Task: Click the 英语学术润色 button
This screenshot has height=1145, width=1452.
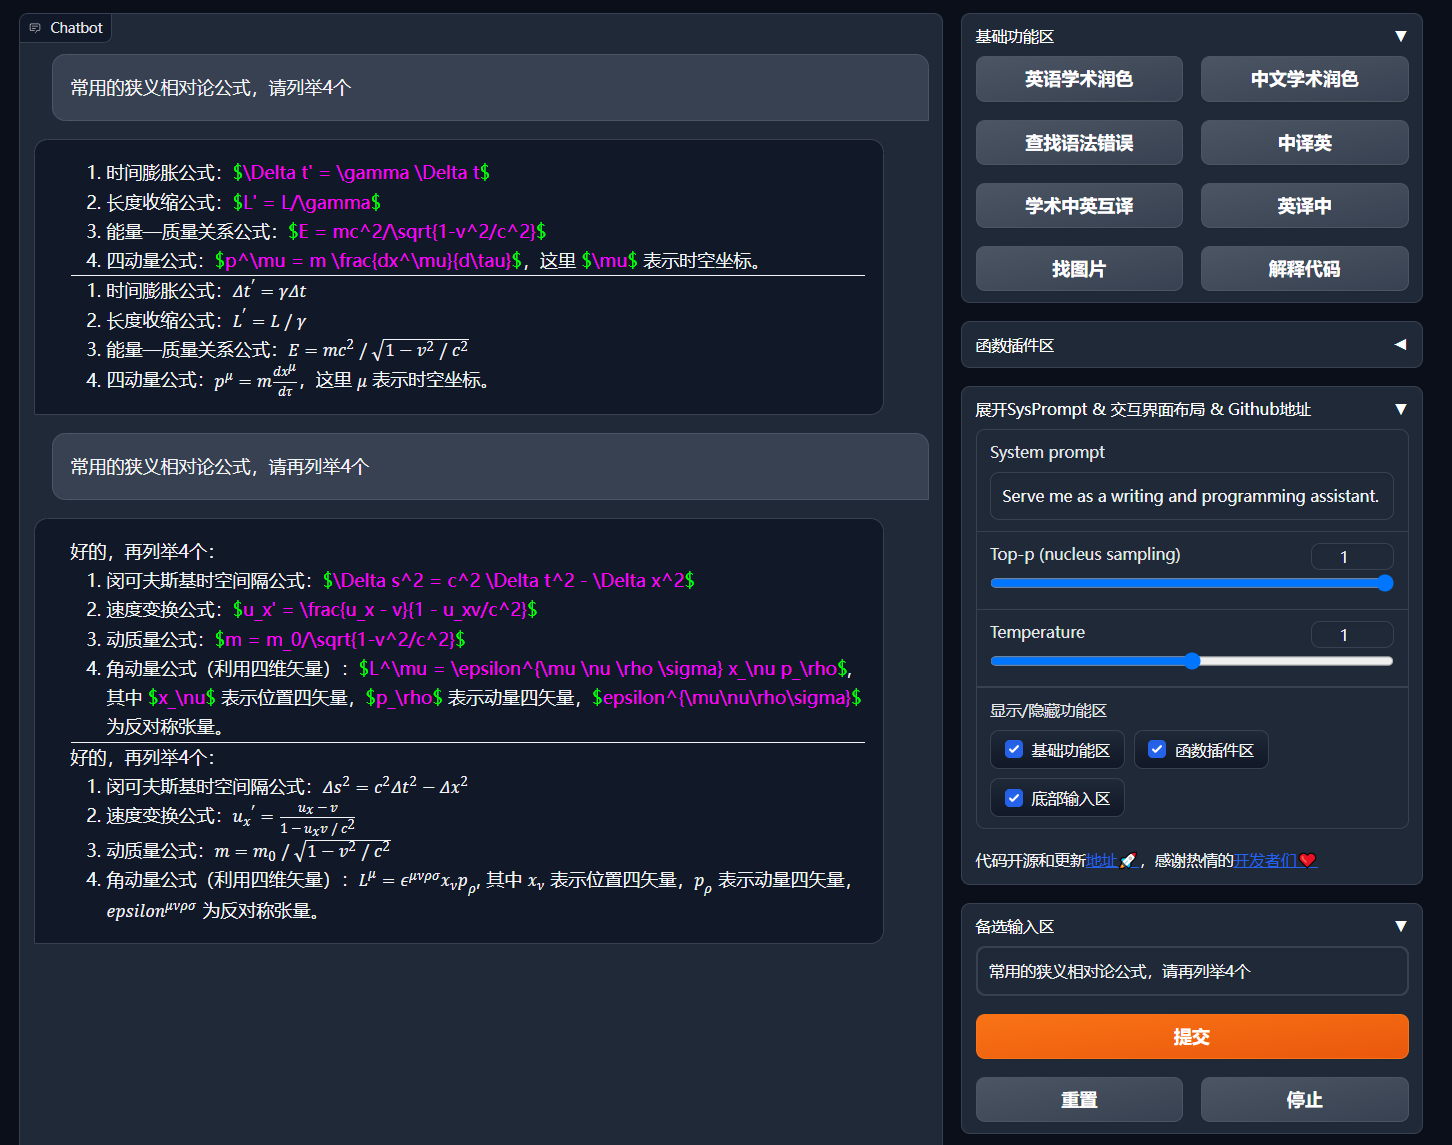Action: [x=1078, y=79]
